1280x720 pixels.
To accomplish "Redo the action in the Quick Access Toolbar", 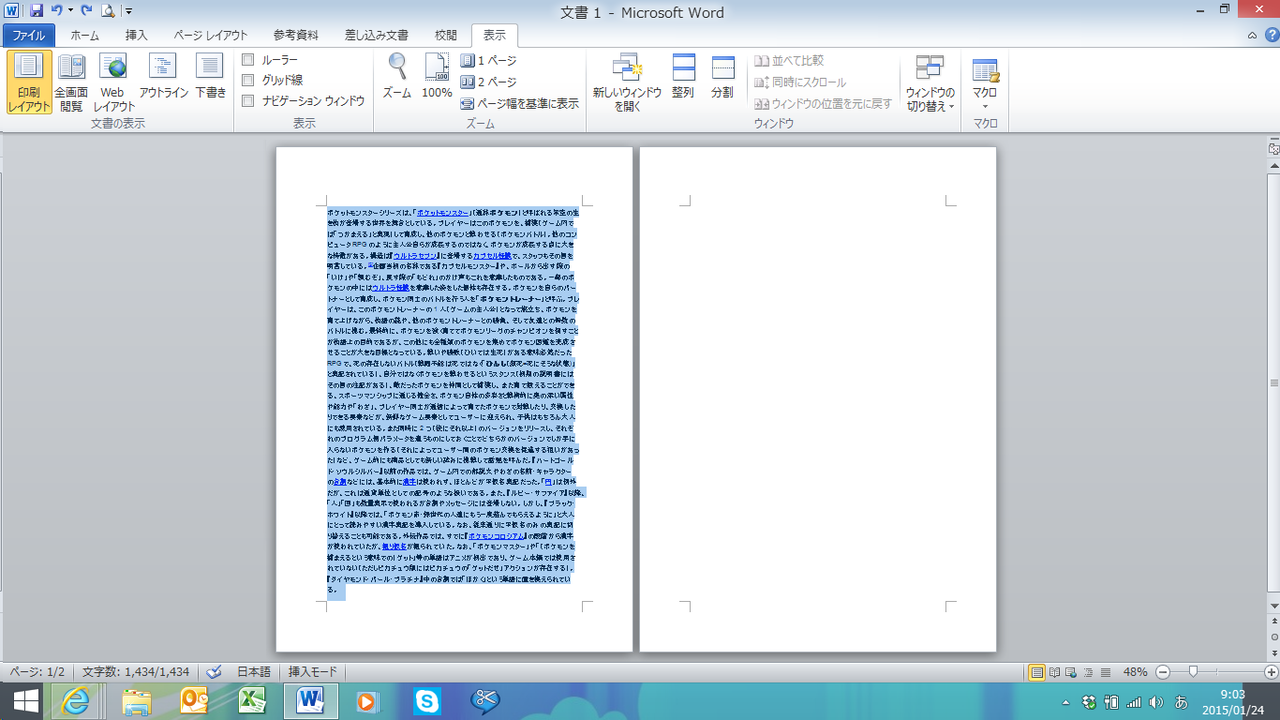I will (87, 11).
